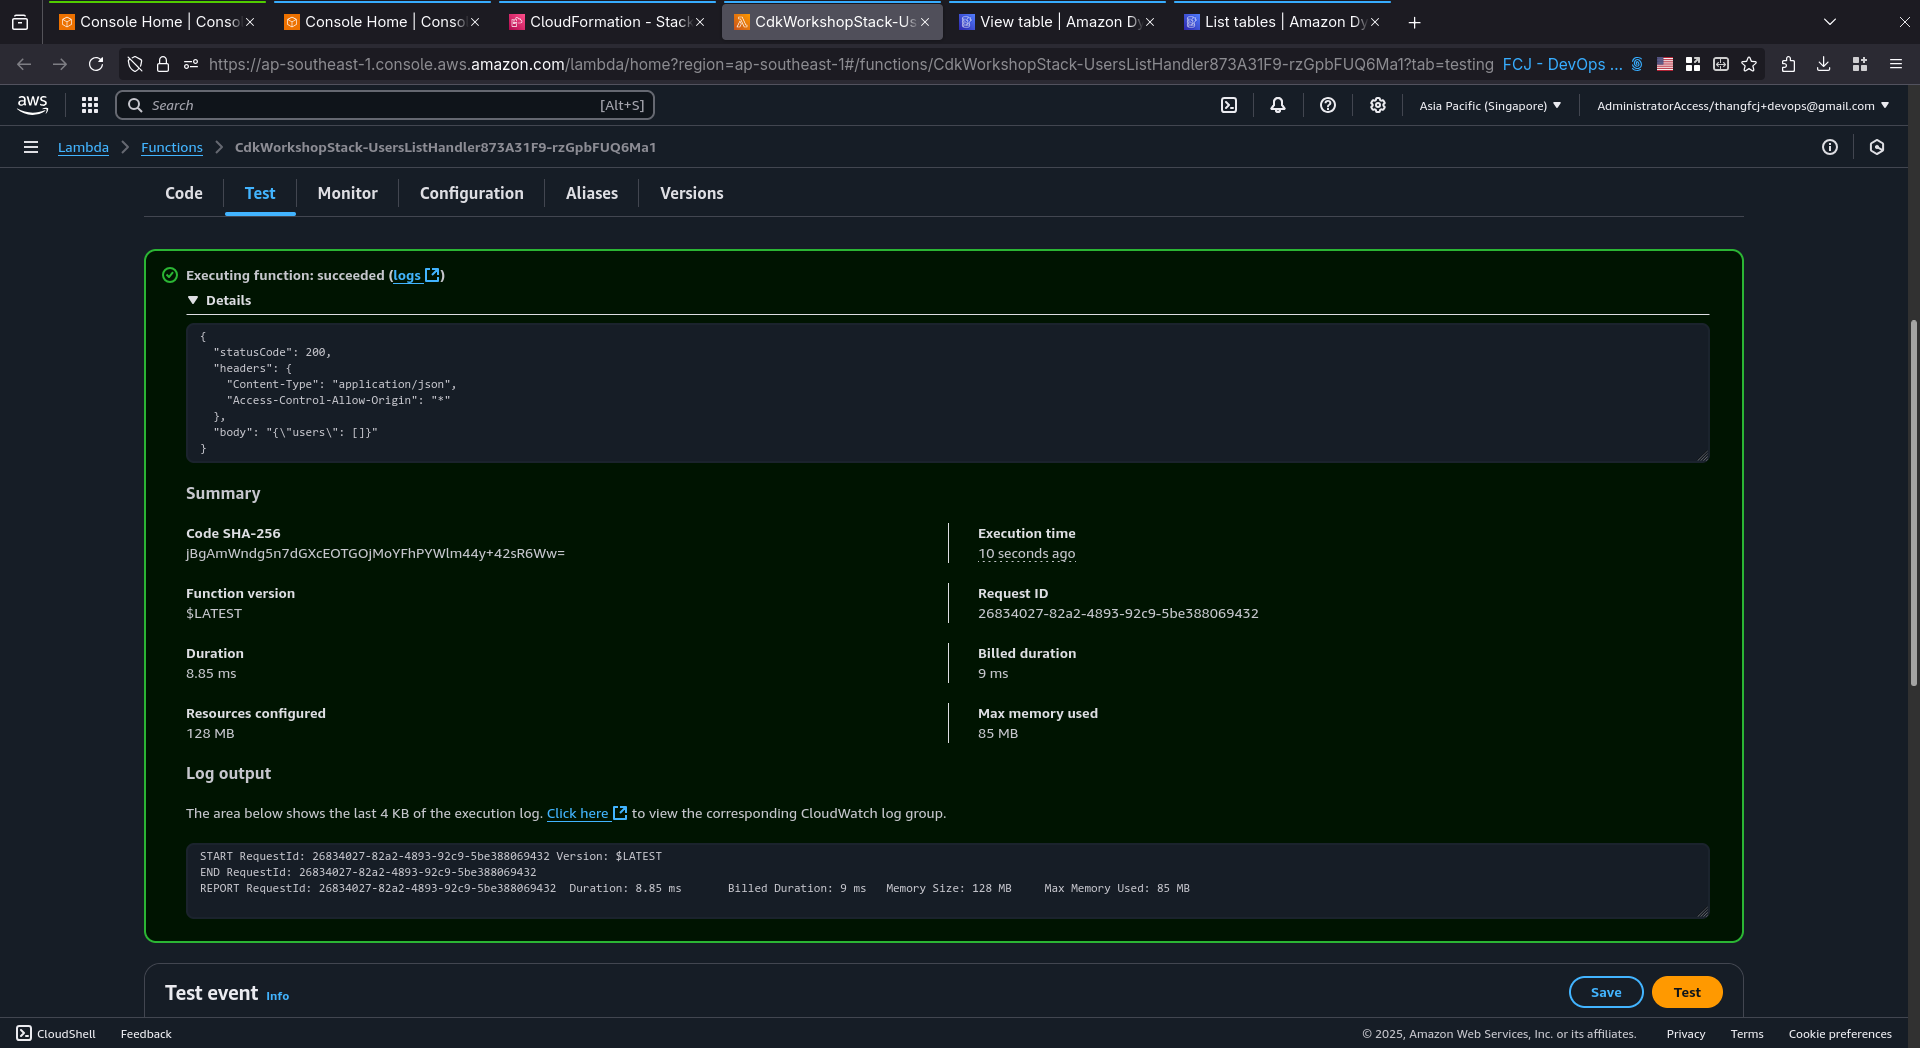The height and width of the screenshot is (1048, 1920).
Task: Open the tutorials panel icon near the breadcrumb
Action: click(1877, 147)
